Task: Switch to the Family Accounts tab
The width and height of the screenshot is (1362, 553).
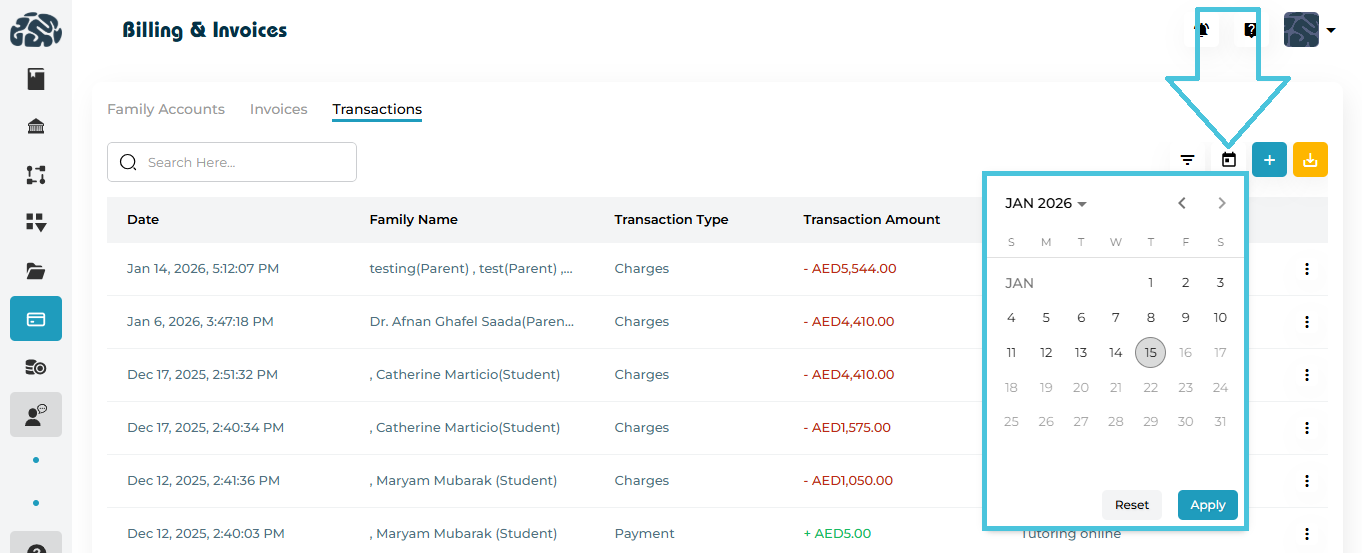Action: click(166, 109)
